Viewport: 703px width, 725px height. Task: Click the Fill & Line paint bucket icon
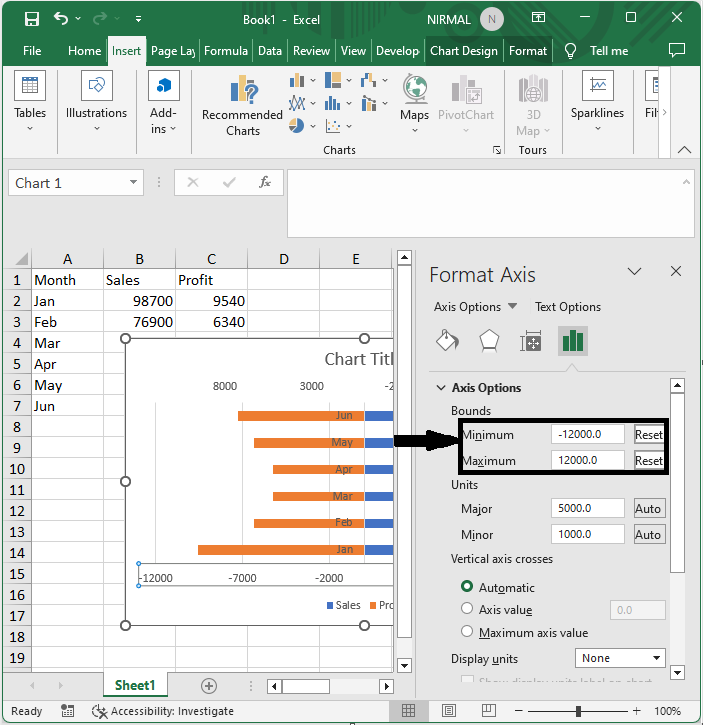(x=446, y=341)
